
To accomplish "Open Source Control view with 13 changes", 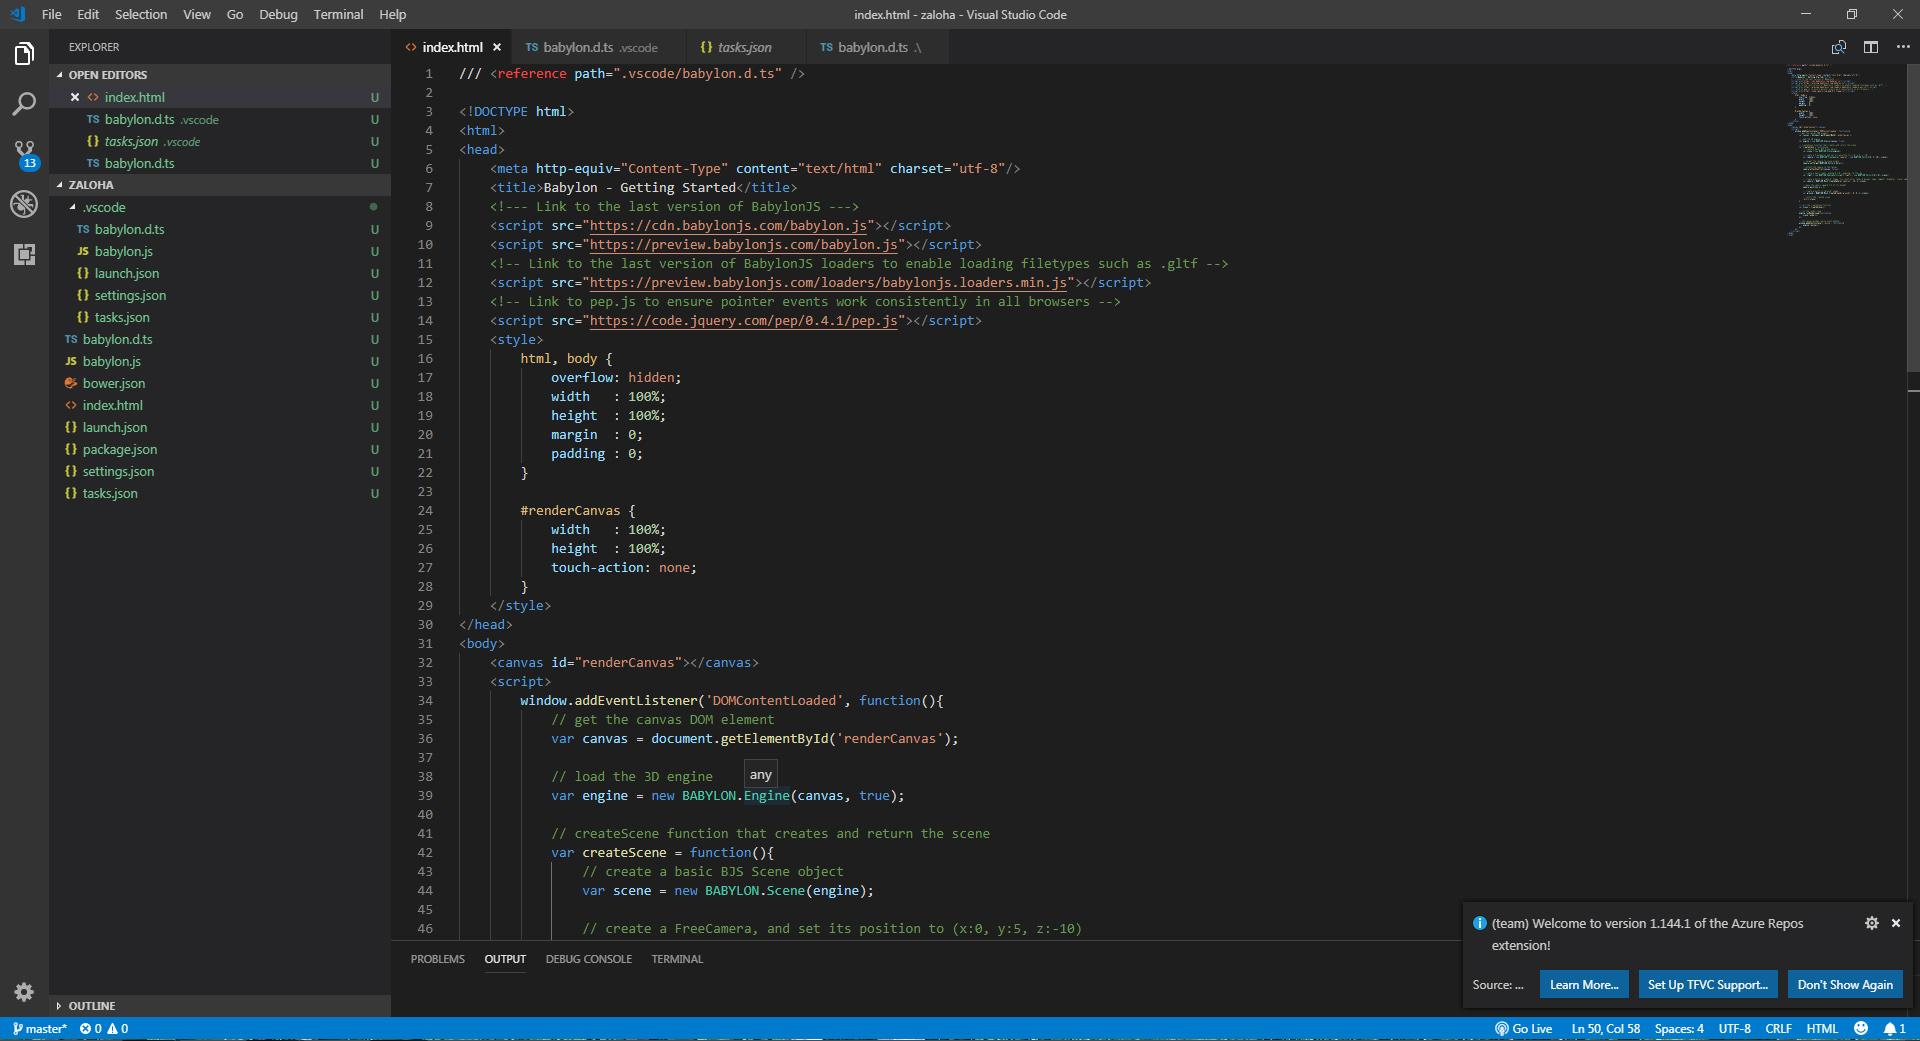I will [x=24, y=154].
